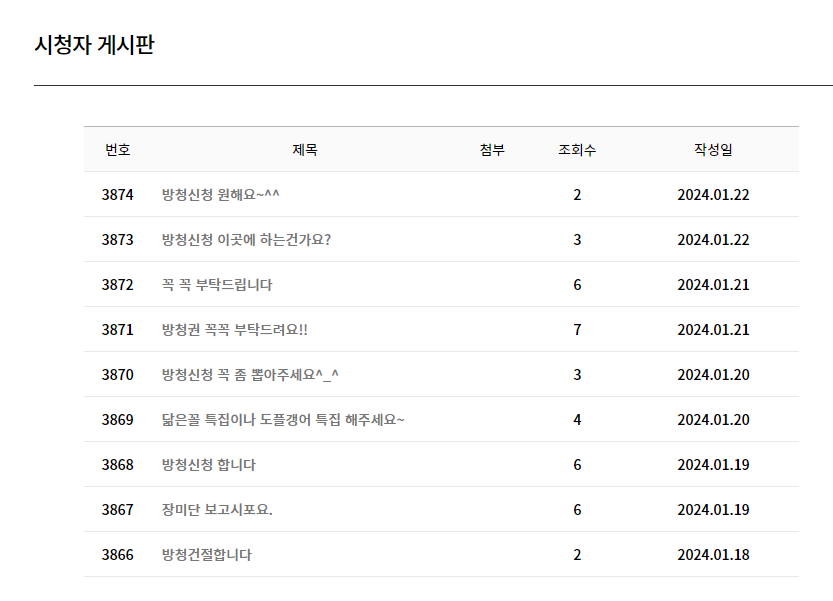Image resolution: width=833 pixels, height=601 pixels.
Task: Select post number 3867
Action: (117, 510)
